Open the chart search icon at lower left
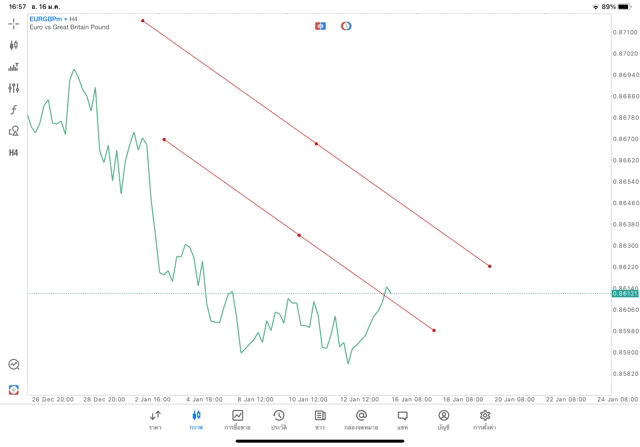Screen dimensions: 640x447 [x=14, y=365]
